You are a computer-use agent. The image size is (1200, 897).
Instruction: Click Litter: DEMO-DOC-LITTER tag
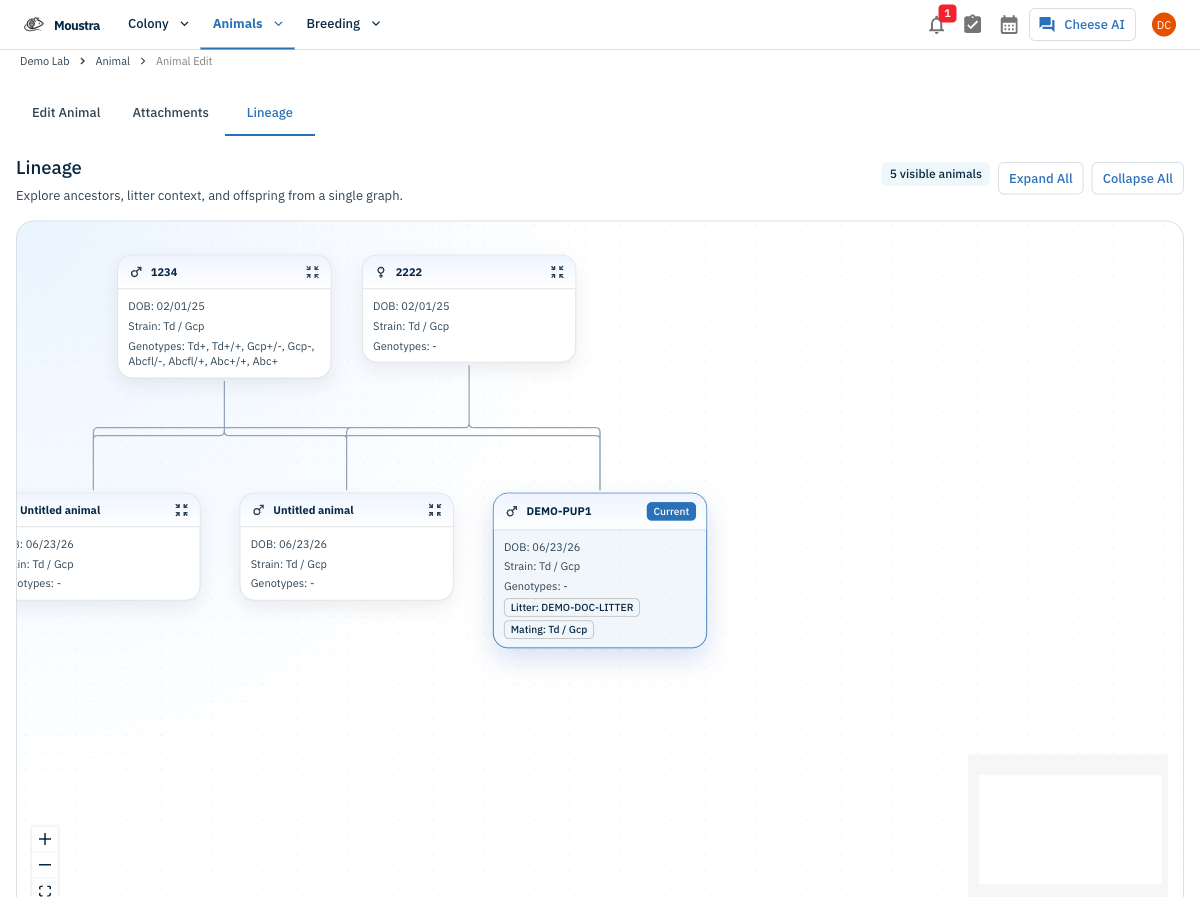click(572, 607)
